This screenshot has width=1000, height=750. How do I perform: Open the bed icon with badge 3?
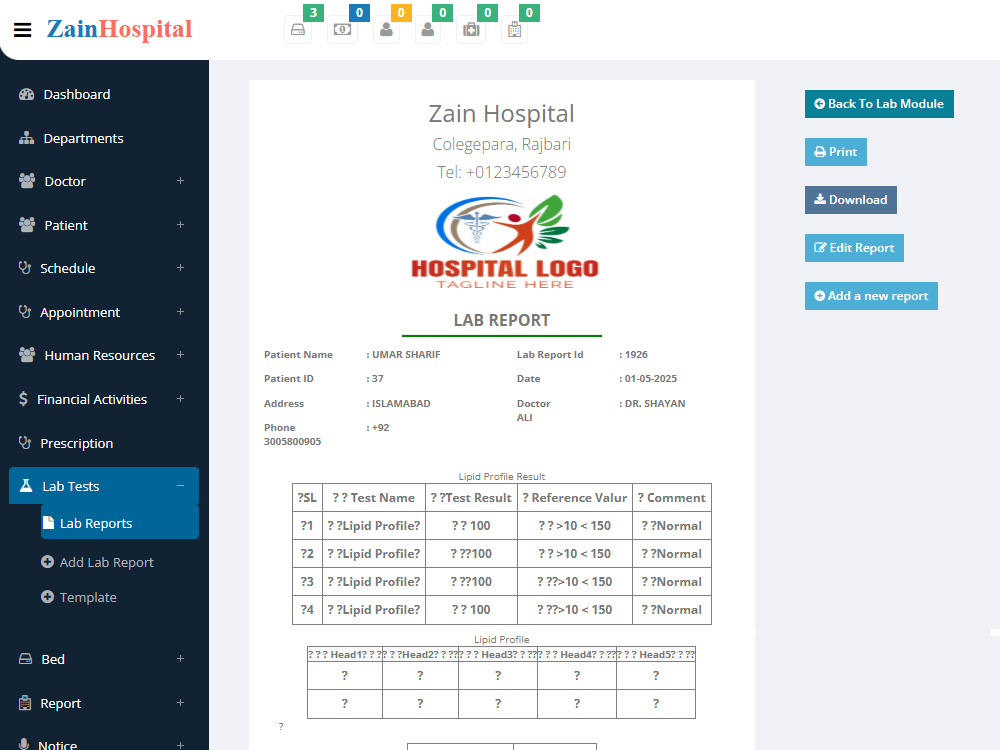click(x=298, y=29)
